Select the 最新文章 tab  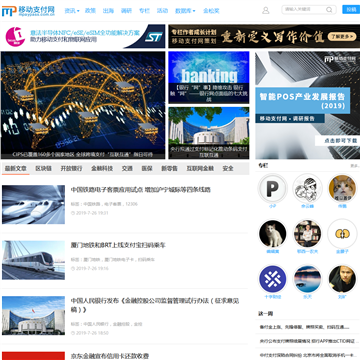[x=16, y=169]
